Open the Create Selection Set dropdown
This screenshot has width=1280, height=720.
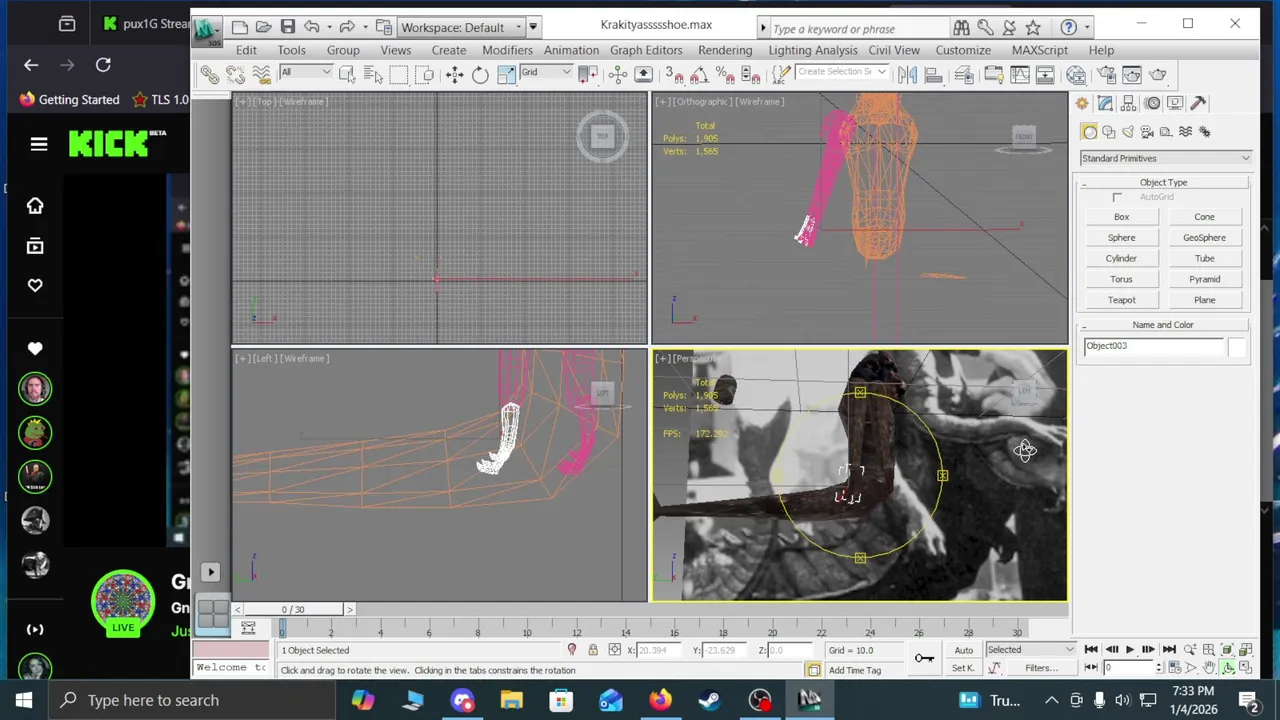[x=842, y=72]
